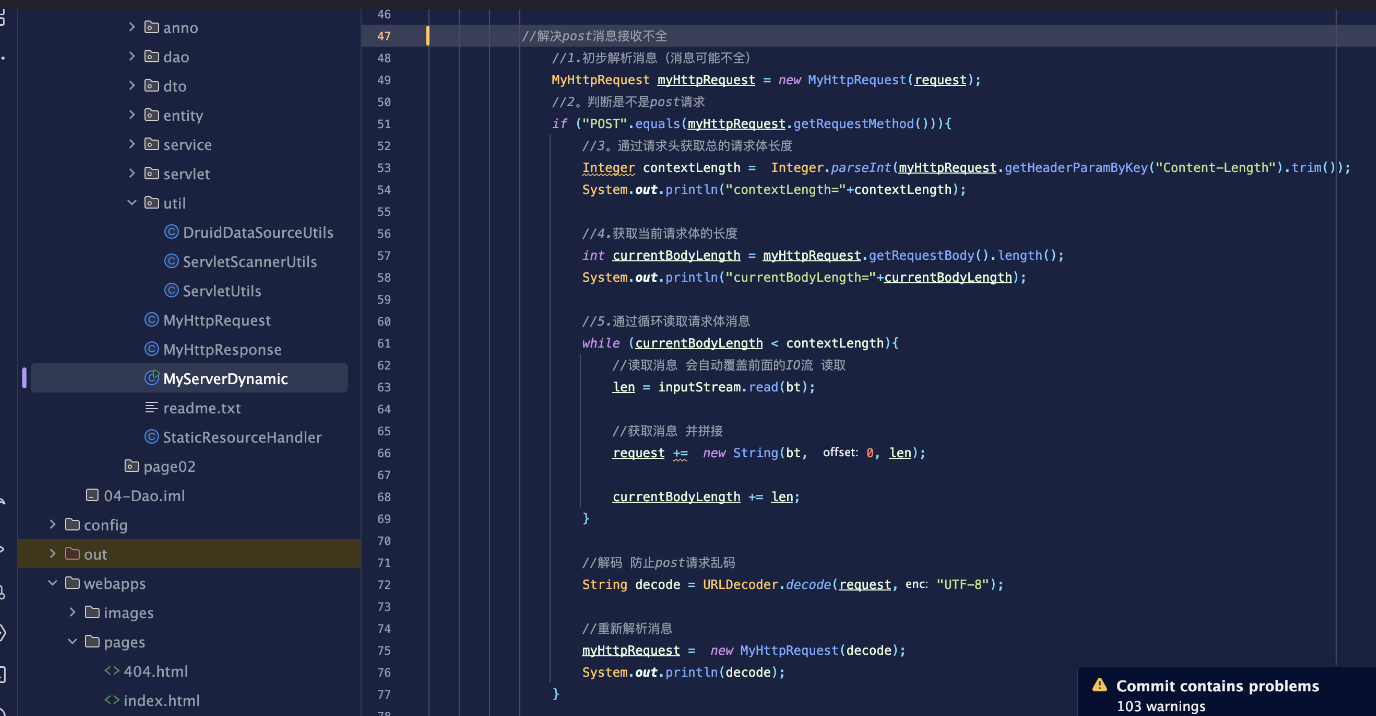Expand the config folder chevron

point(53,525)
